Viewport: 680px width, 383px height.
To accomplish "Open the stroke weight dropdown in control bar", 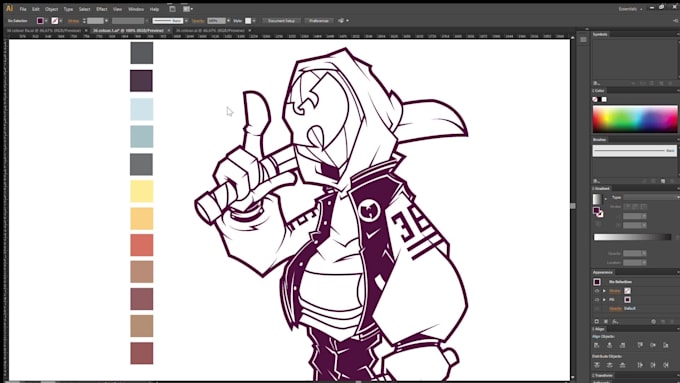I will (x=106, y=20).
